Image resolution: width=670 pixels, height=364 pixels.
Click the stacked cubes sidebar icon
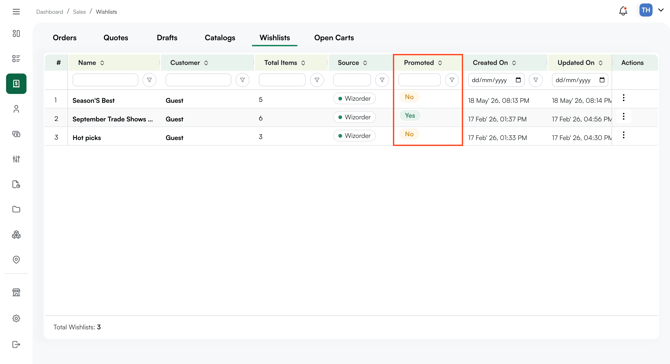point(16,235)
